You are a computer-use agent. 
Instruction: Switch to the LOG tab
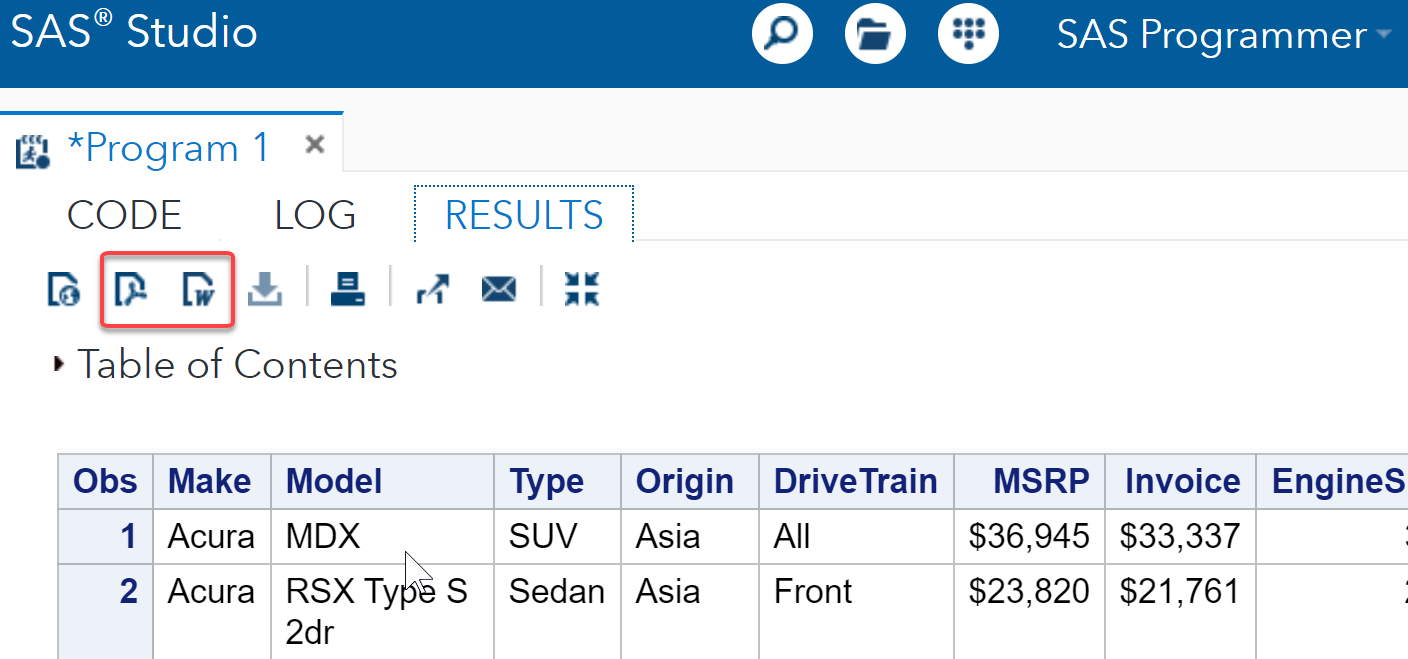coord(315,216)
